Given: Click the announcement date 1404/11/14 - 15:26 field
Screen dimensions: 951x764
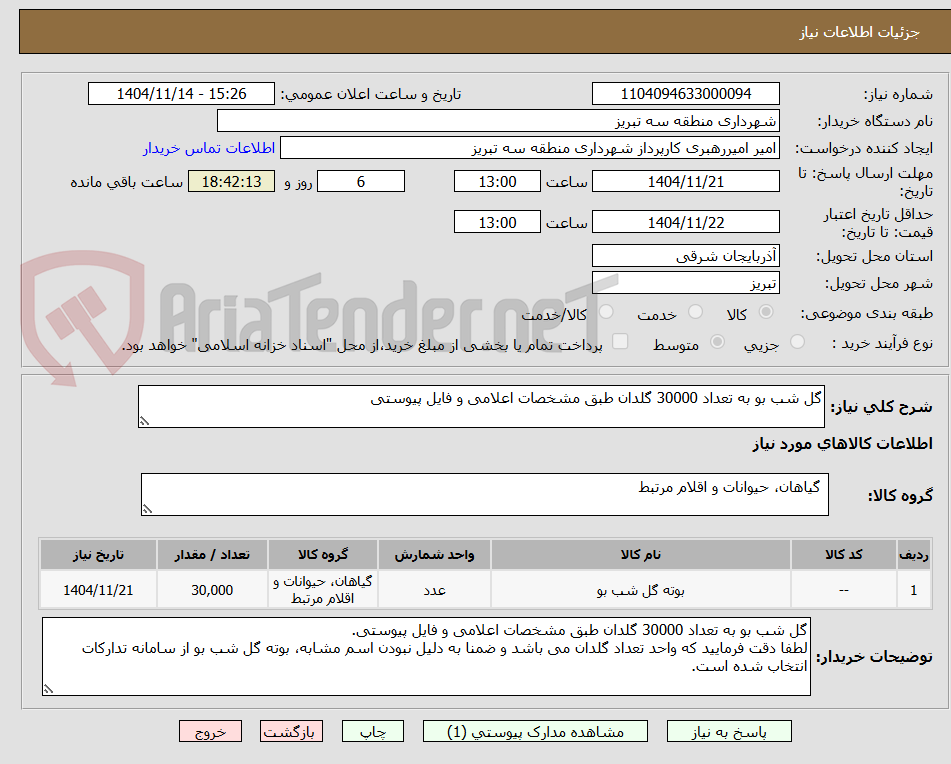Looking at the screenshot, I should pos(181,94).
